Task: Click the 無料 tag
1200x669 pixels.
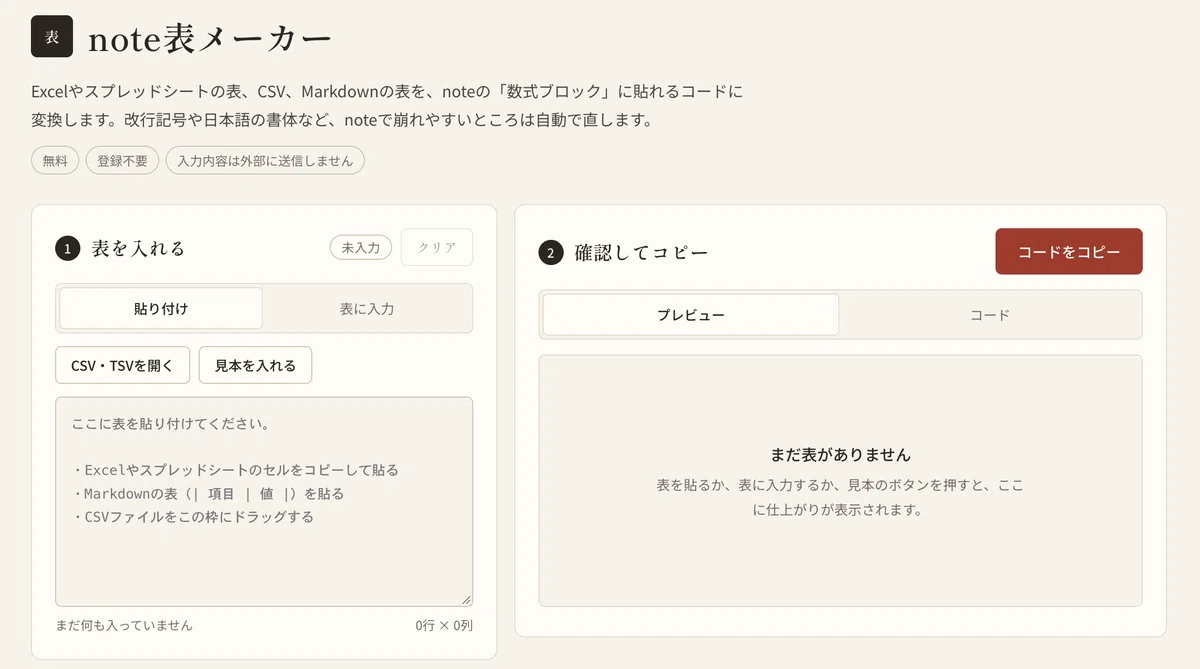Action: coord(55,161)
